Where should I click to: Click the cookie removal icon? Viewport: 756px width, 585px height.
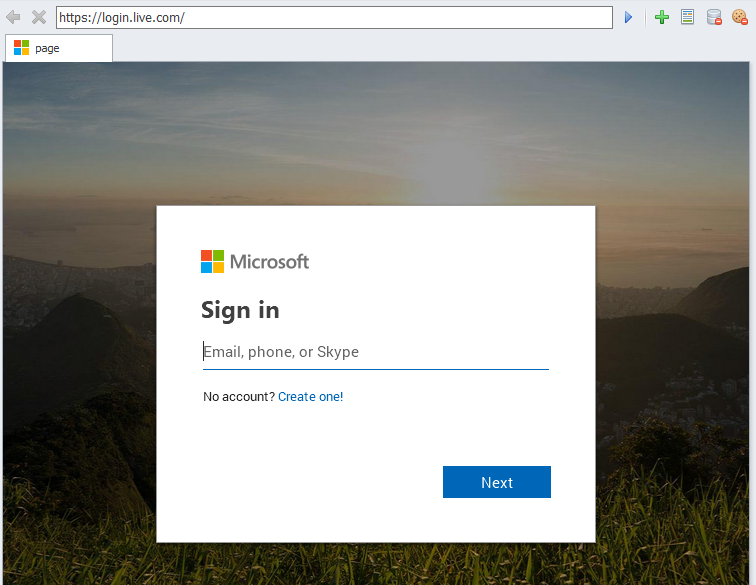click(739, 17)
